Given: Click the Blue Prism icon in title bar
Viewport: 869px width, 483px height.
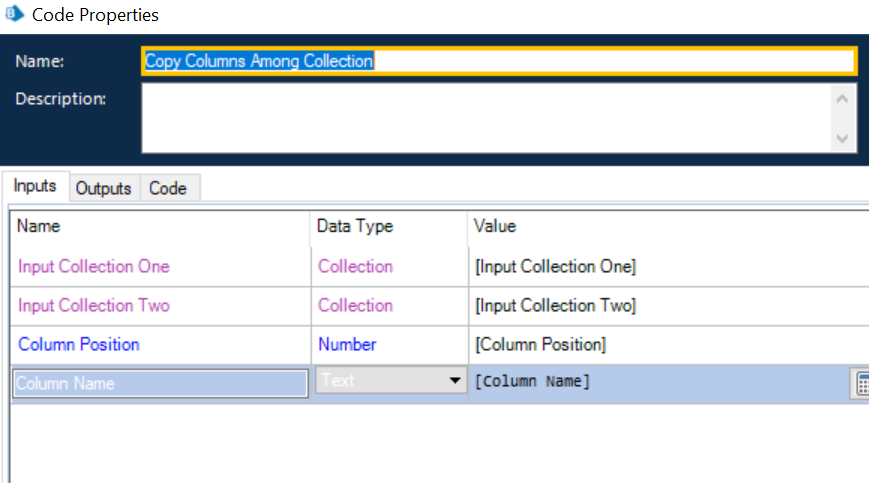Looking at the screenshot, I should click(x=14, y=13).
